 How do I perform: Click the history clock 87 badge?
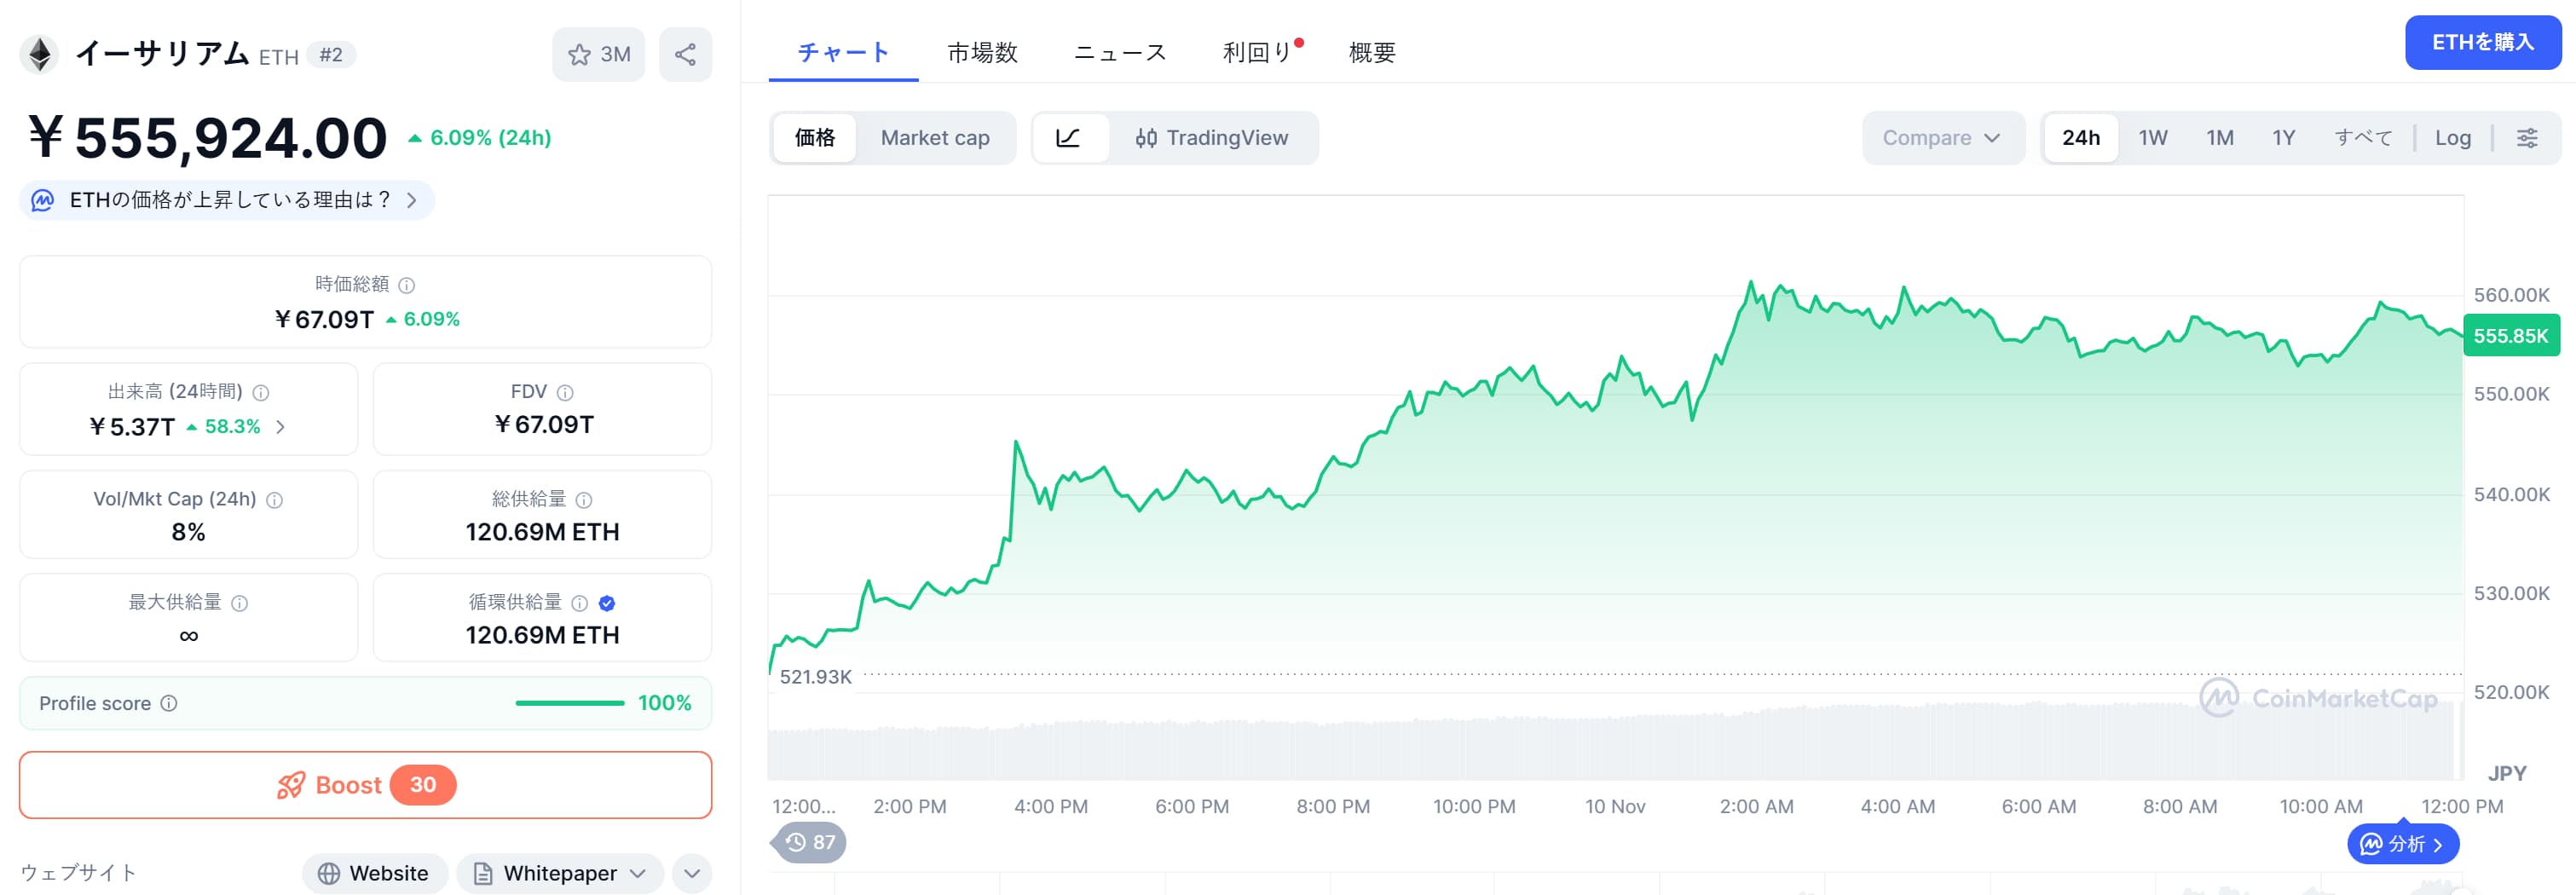810,842
